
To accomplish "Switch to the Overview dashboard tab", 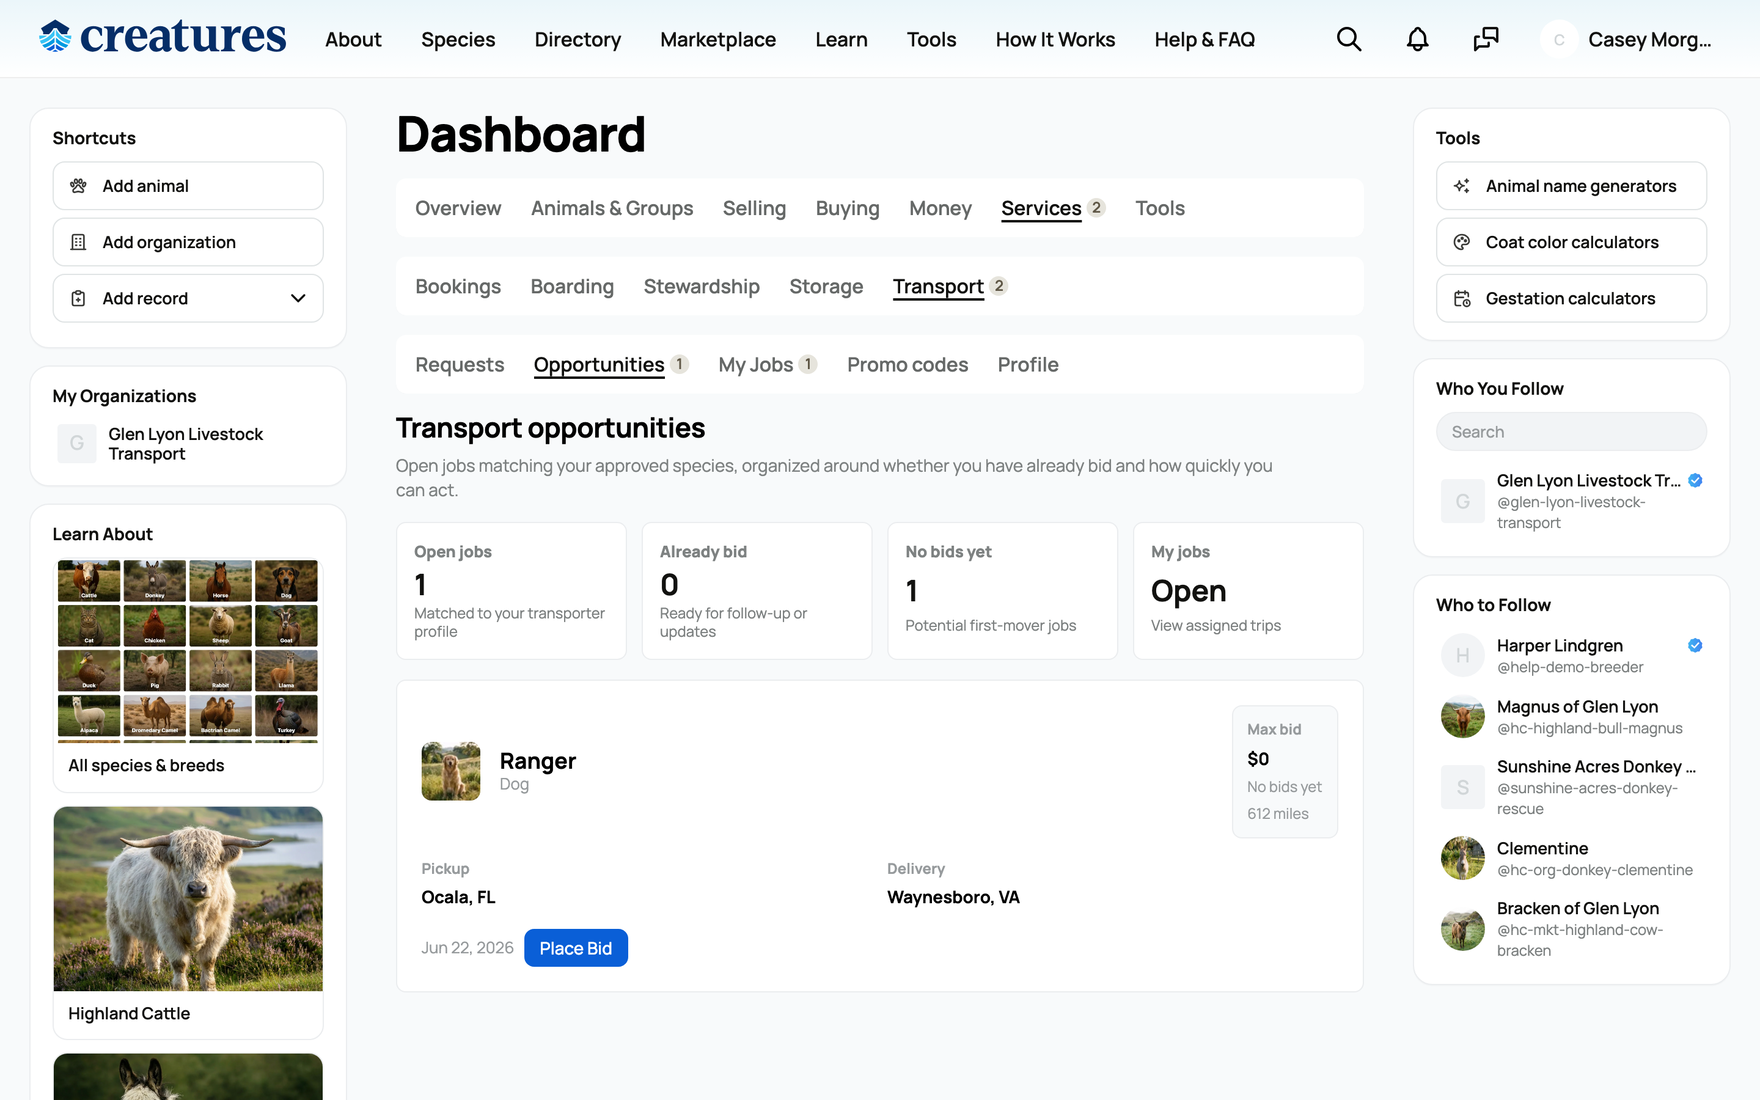I will [x=458, y=208].
